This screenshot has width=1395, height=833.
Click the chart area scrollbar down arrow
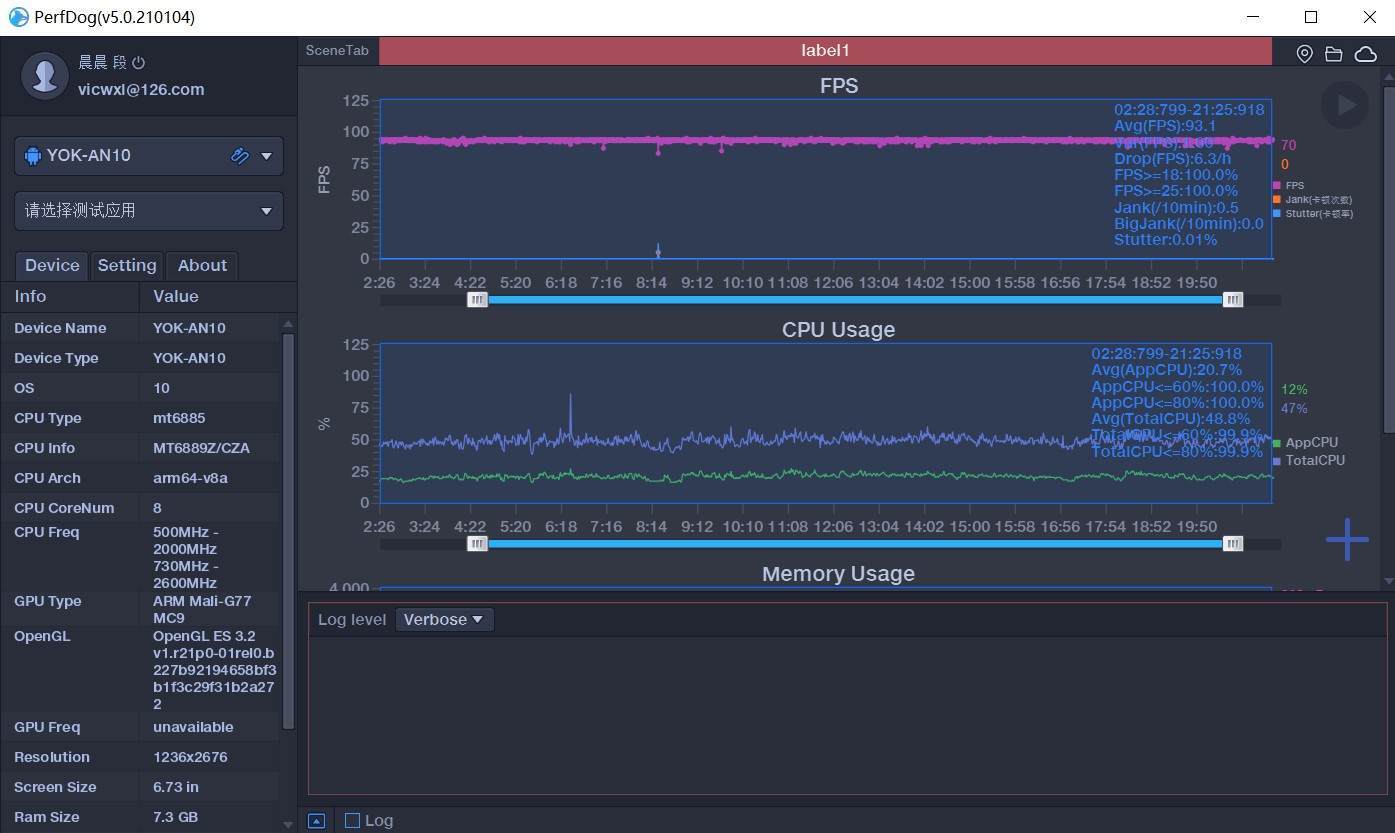(1388, 581)
